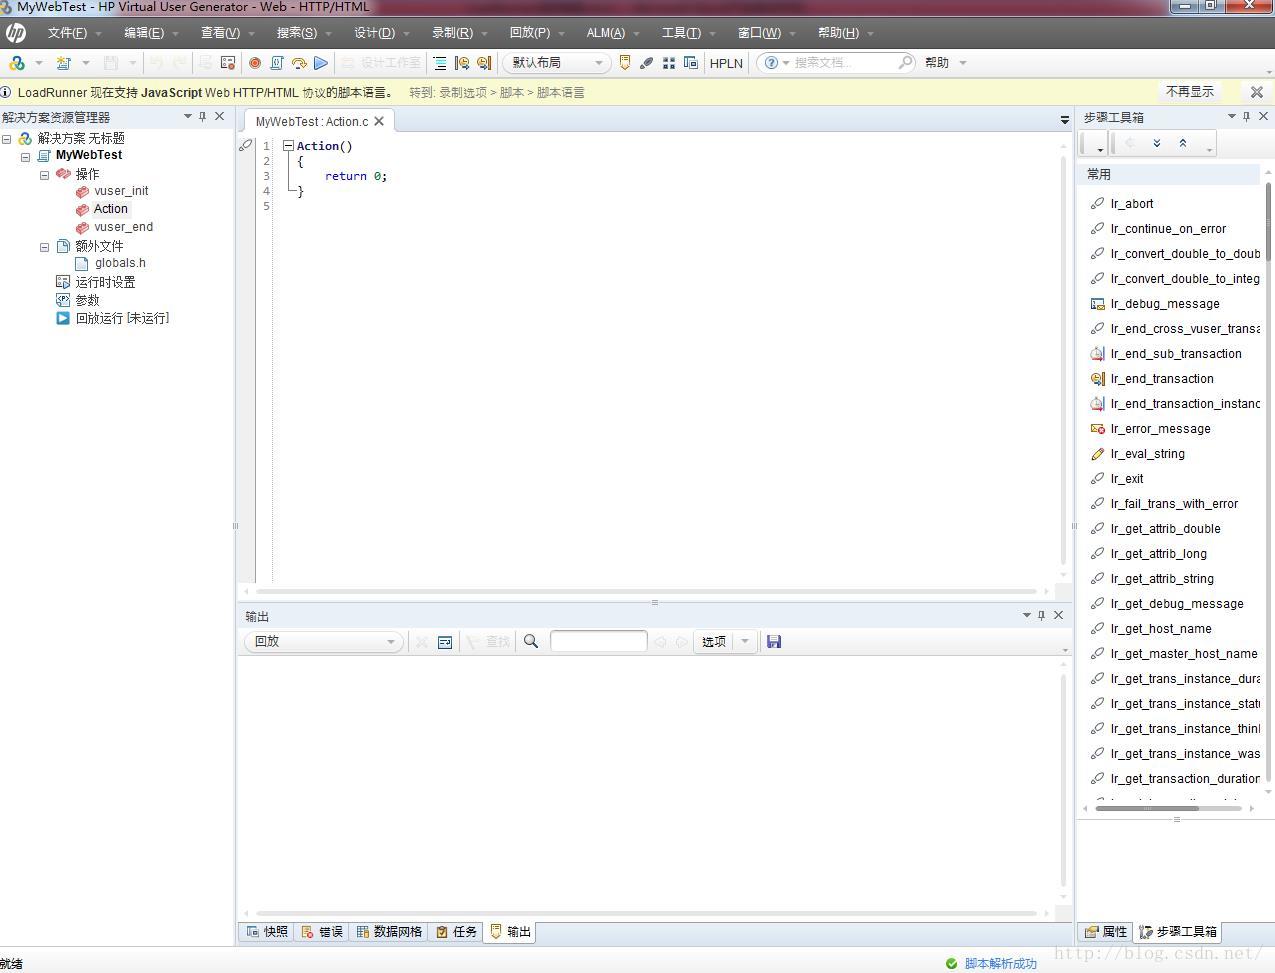Click the runtime settings toolbar icon
The height and width of the screenshot is (973, 1275).
228,63
